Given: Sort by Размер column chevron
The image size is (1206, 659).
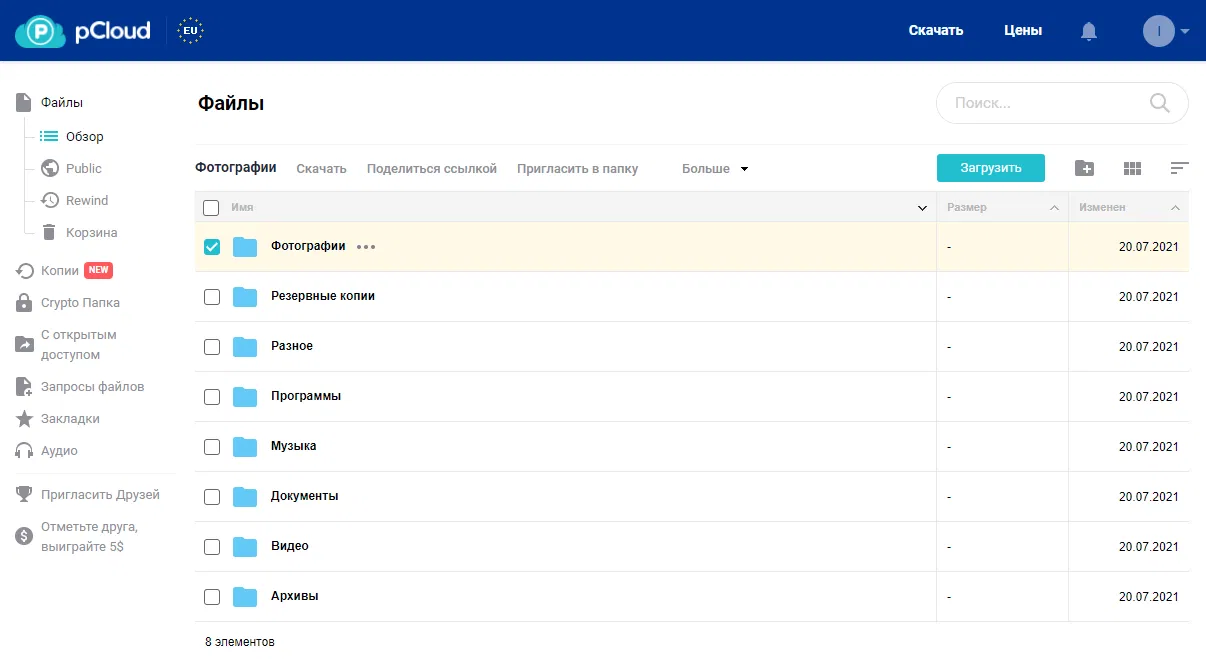Looking at the screenshot, I should (1054, 208).
